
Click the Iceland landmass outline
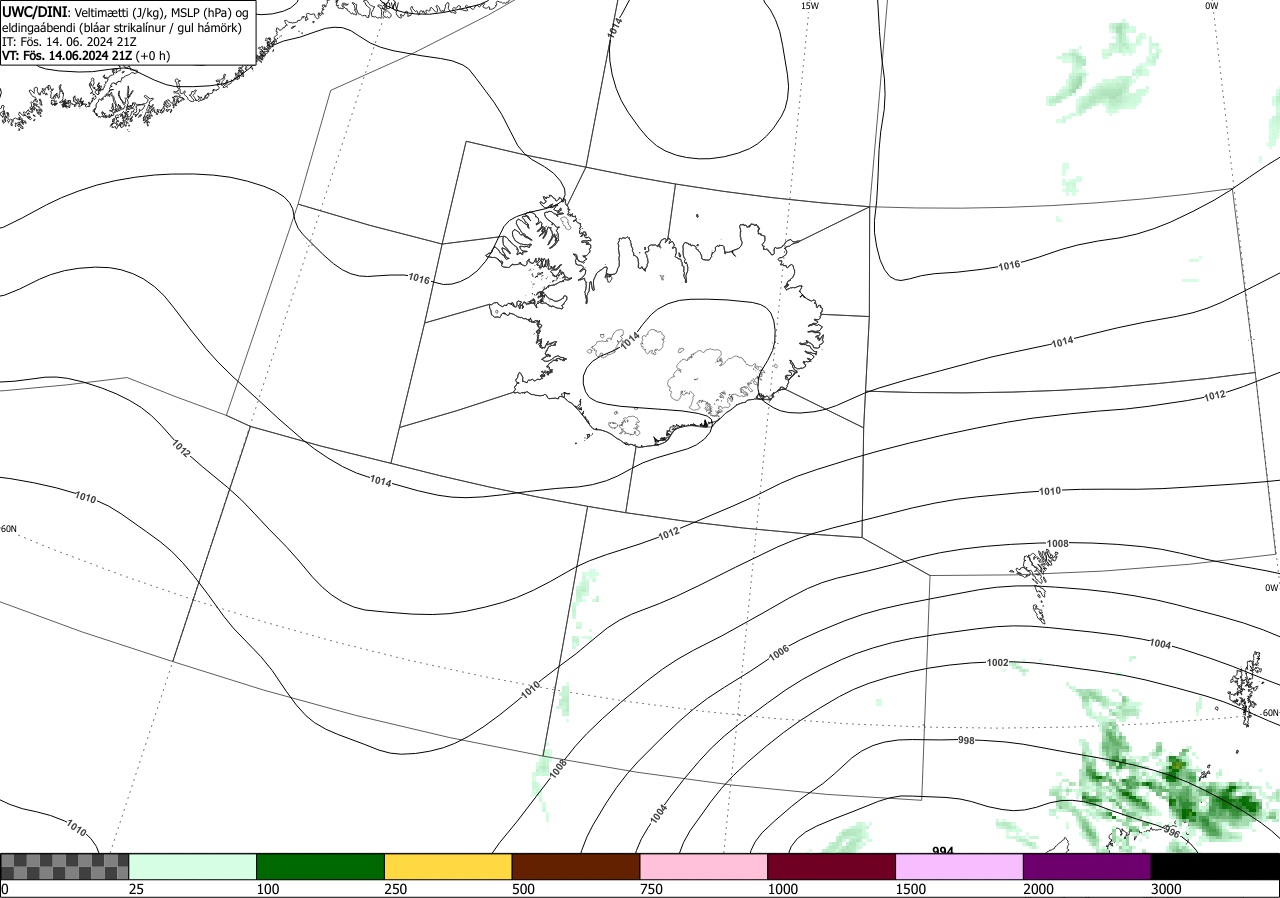point(656,320)
